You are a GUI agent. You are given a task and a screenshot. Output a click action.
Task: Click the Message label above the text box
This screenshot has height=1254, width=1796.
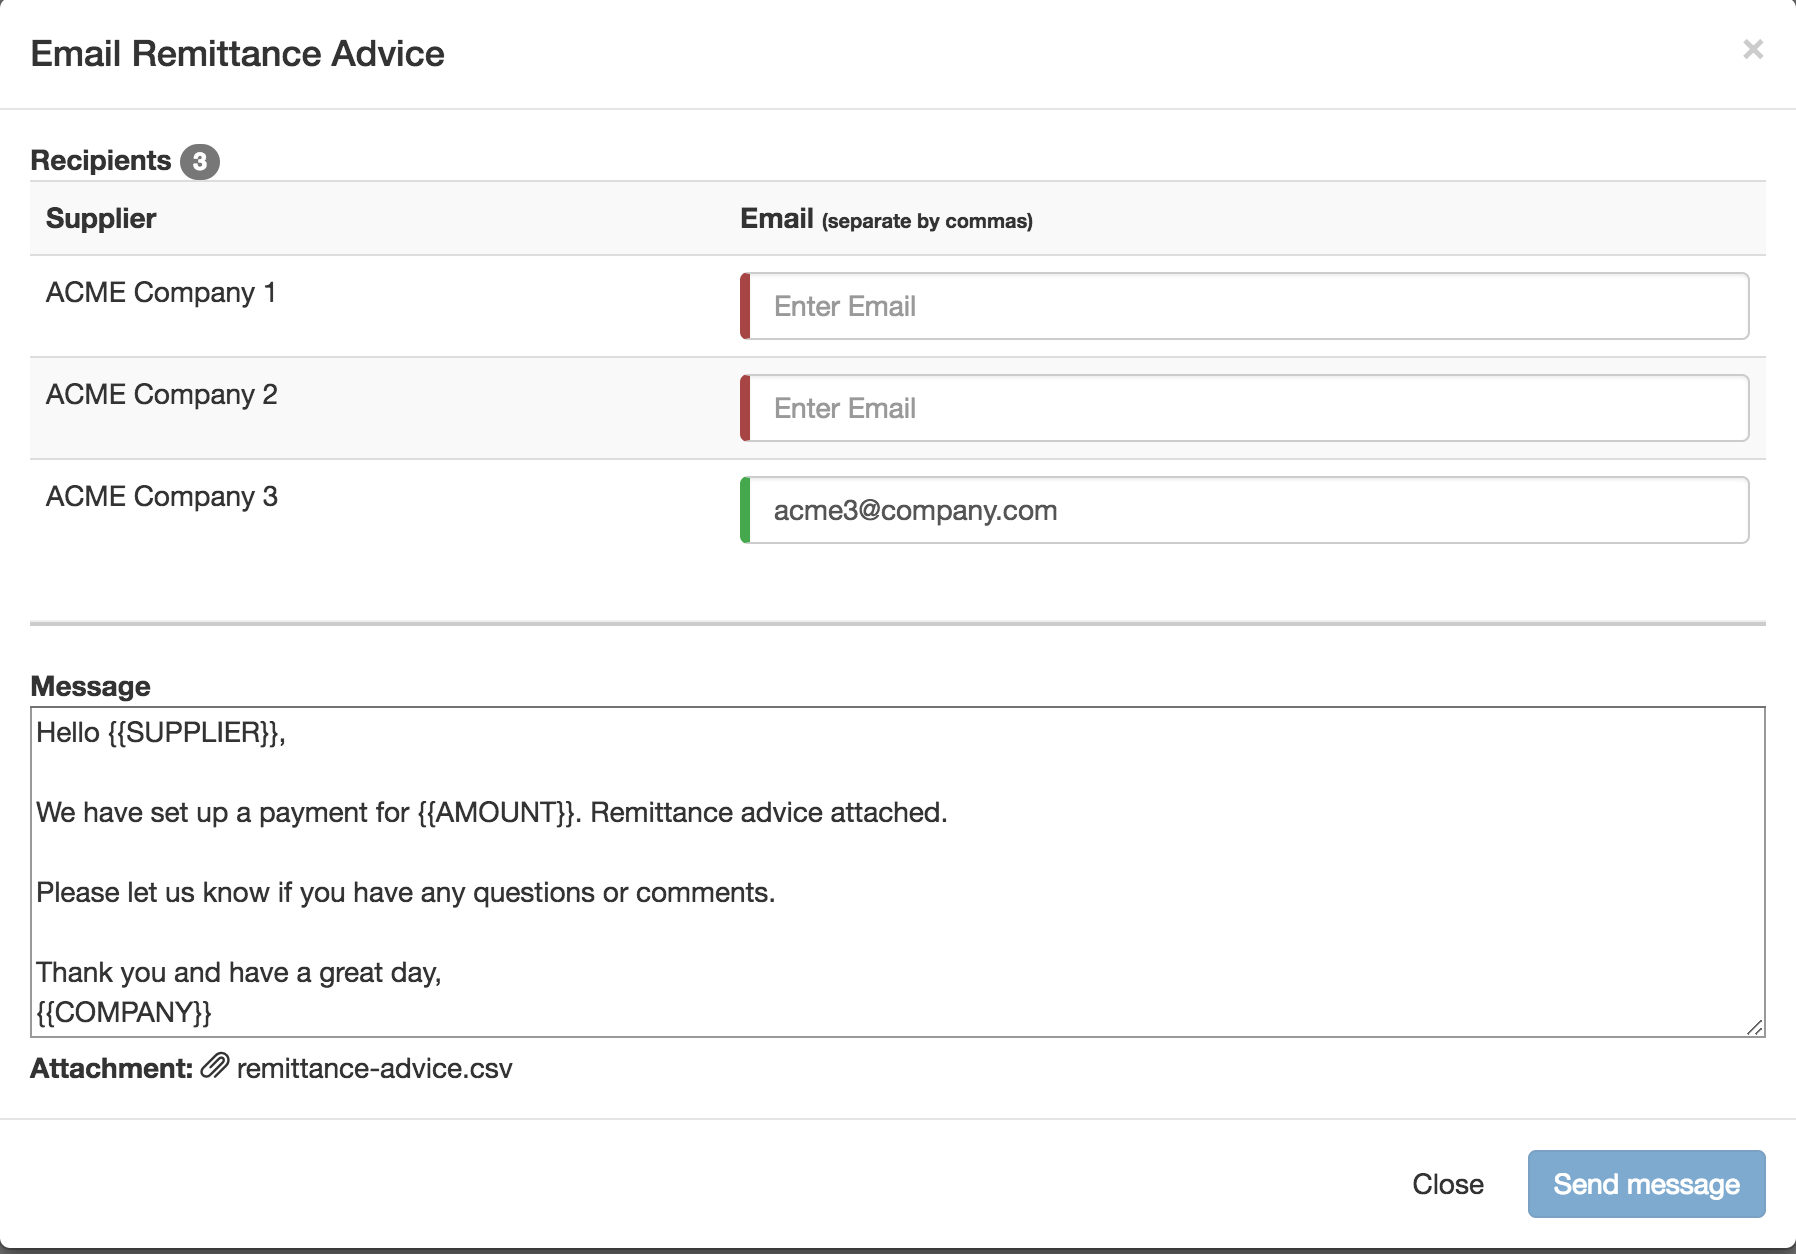[x=90, y=686]
